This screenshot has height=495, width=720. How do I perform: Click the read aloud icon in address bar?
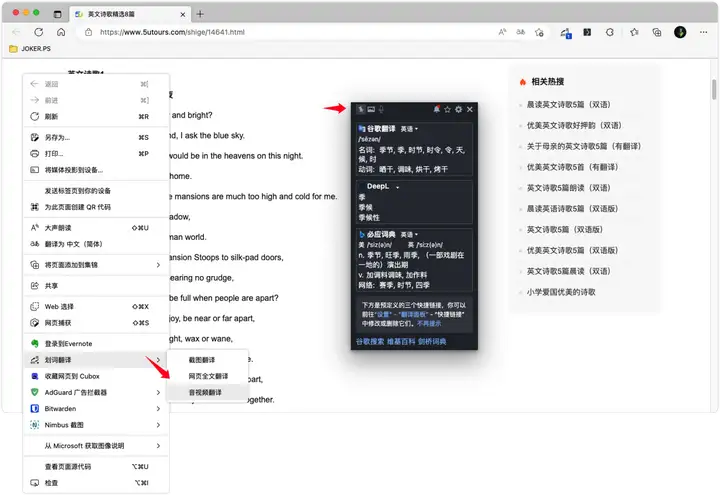(x=502, y=32)
